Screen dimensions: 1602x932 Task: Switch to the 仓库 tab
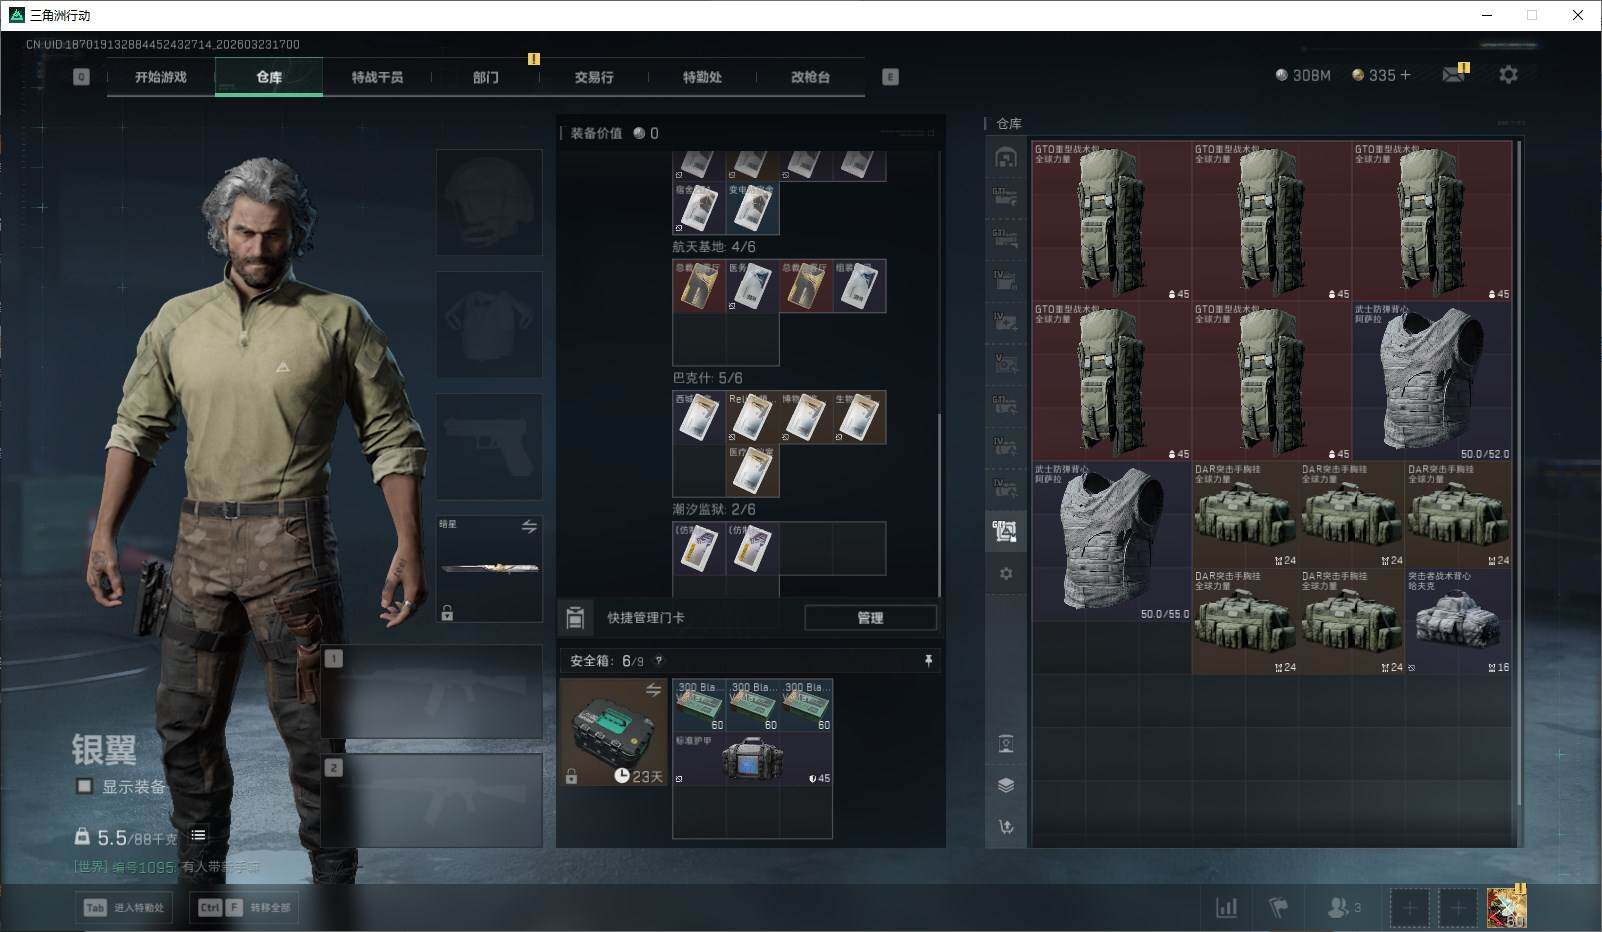[x=269, y=77]
